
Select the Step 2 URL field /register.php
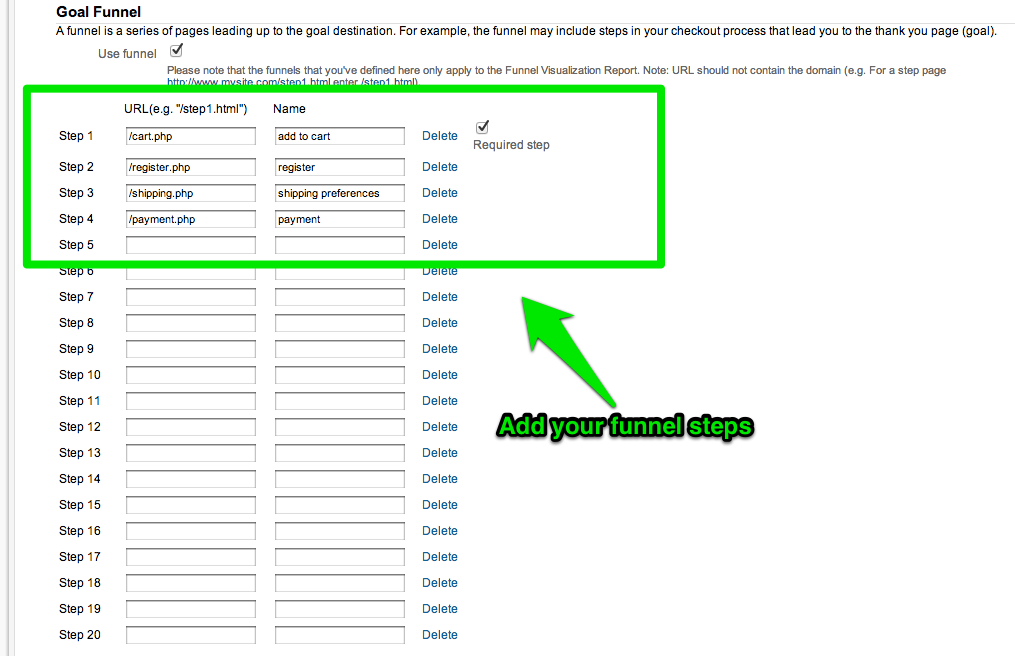191,167
